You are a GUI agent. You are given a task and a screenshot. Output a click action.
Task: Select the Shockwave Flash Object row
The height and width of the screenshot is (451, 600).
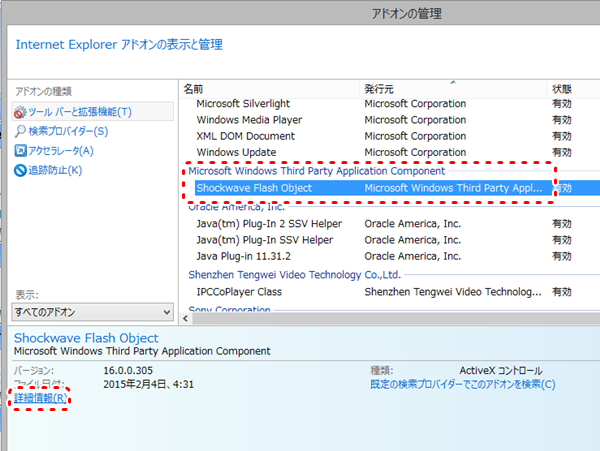[x=397, y=188]
